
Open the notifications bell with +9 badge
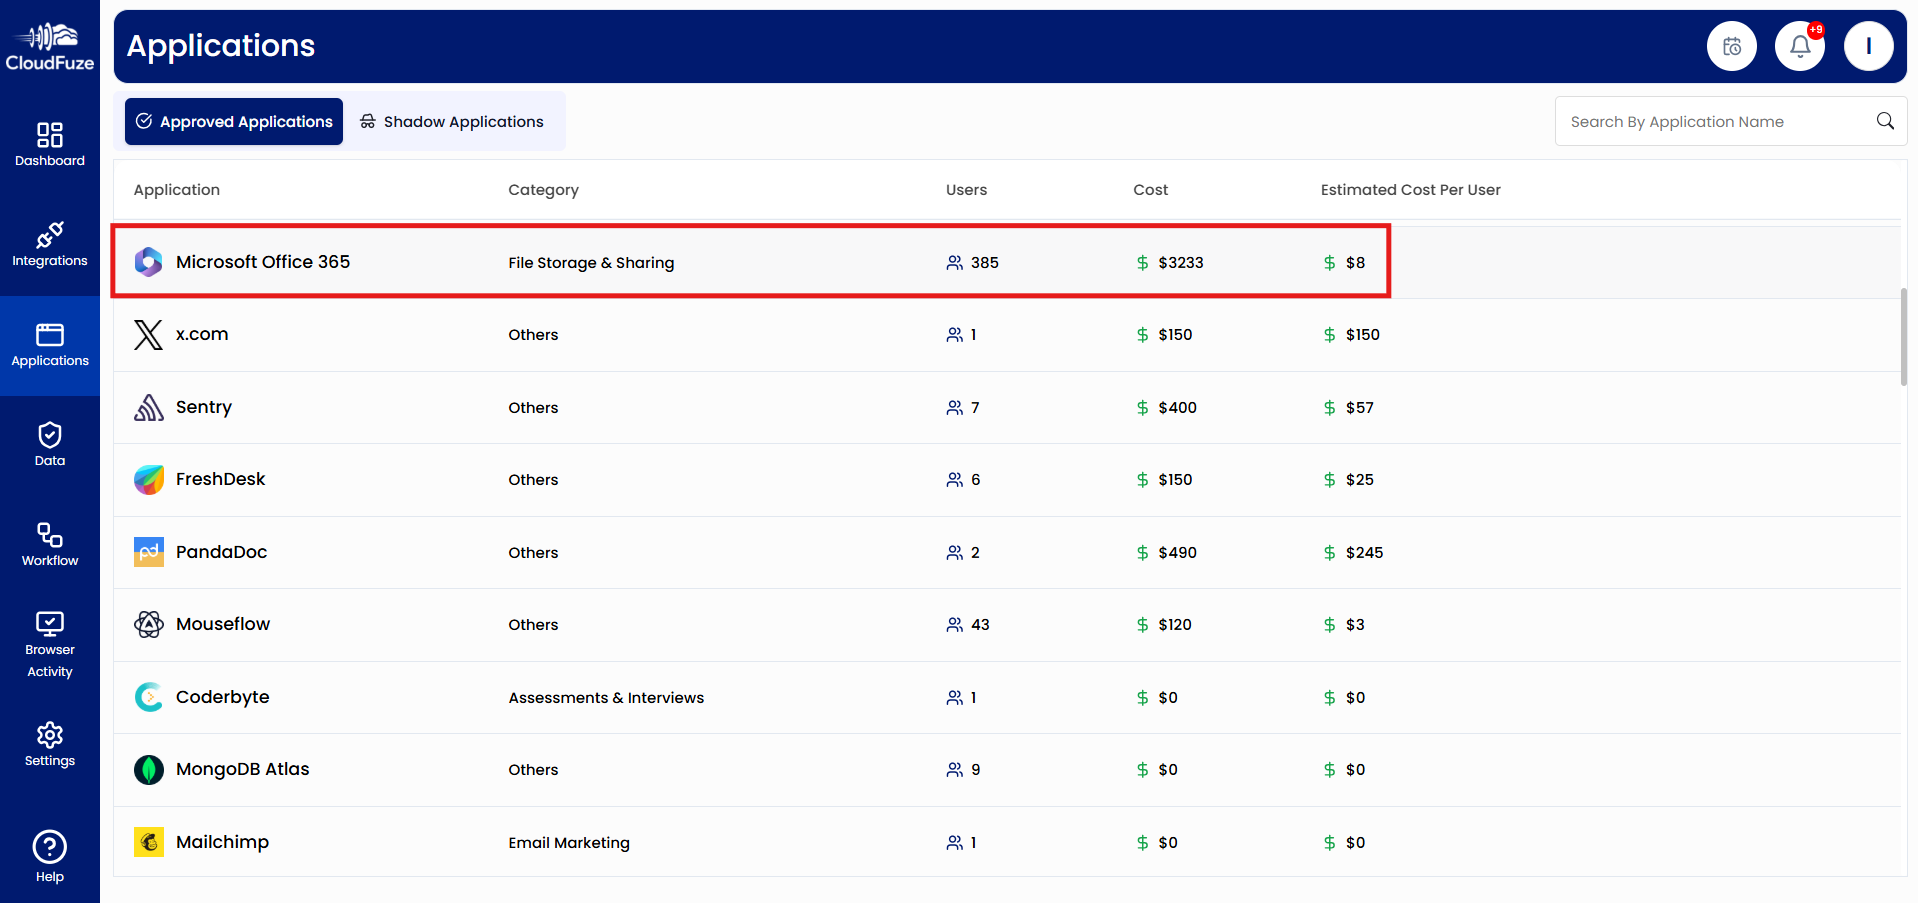[x=1799, y=45]
